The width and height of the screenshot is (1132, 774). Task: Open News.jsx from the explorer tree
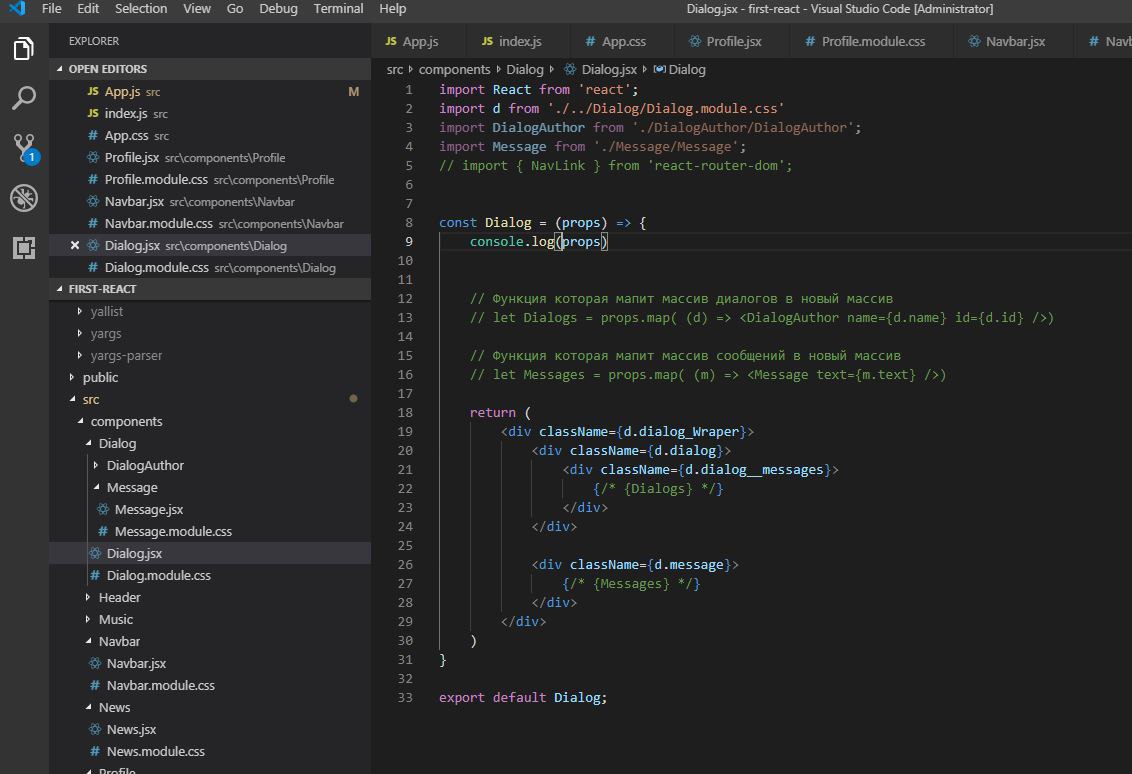pyautogui.click(x=131, y=729)
